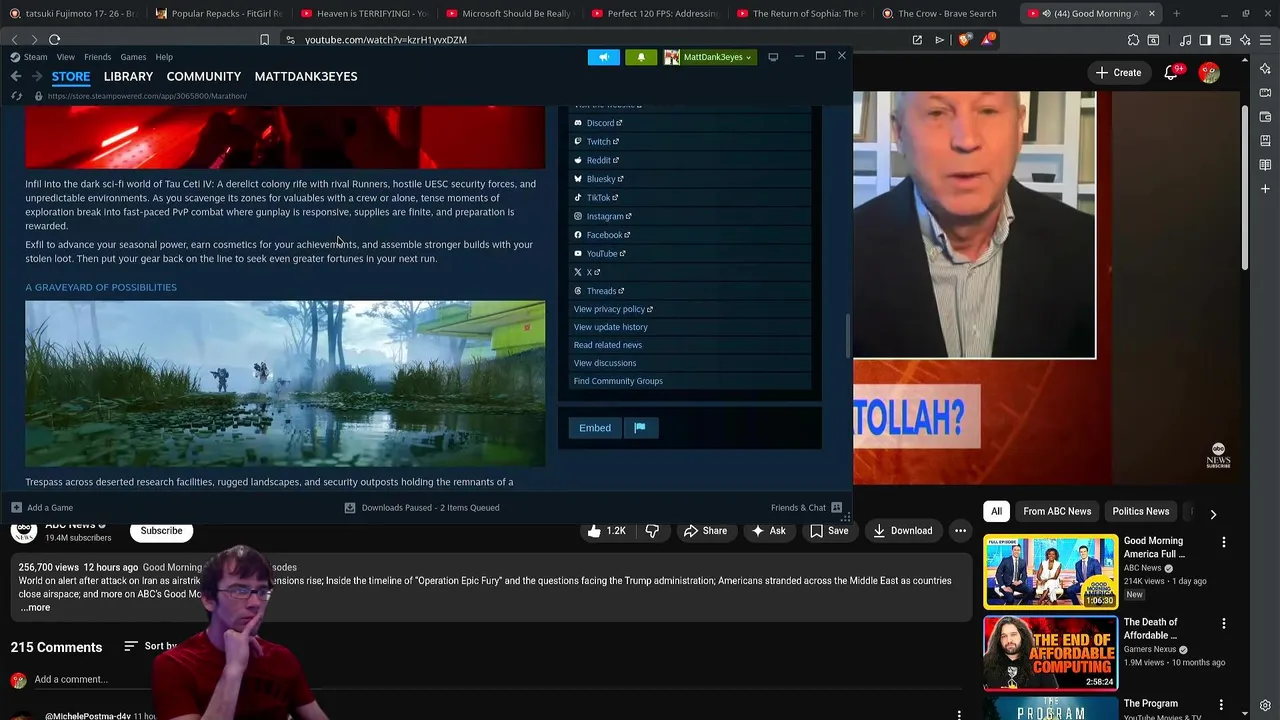Switch to Steam COMMUNITY tab
Screen dimensions: 1280x720
(204, 76)
